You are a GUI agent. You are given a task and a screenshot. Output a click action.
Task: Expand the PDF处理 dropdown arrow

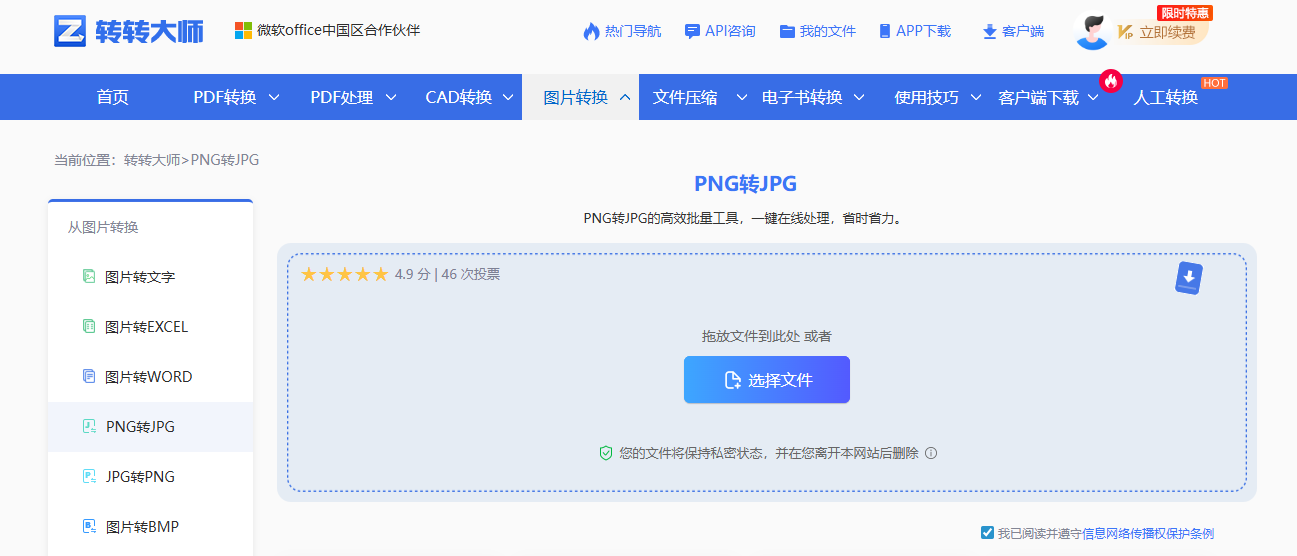tap(391, 97)
